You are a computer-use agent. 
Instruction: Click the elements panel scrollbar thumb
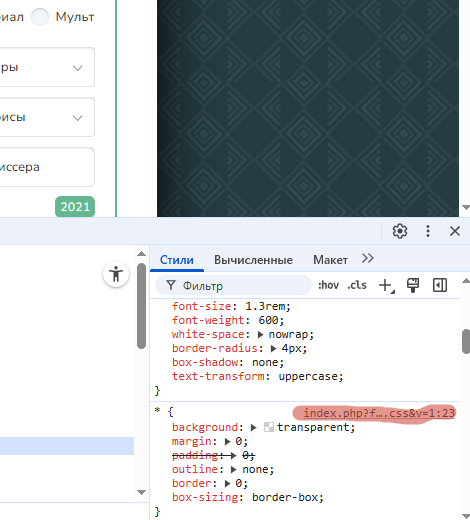tap(141, 306)
